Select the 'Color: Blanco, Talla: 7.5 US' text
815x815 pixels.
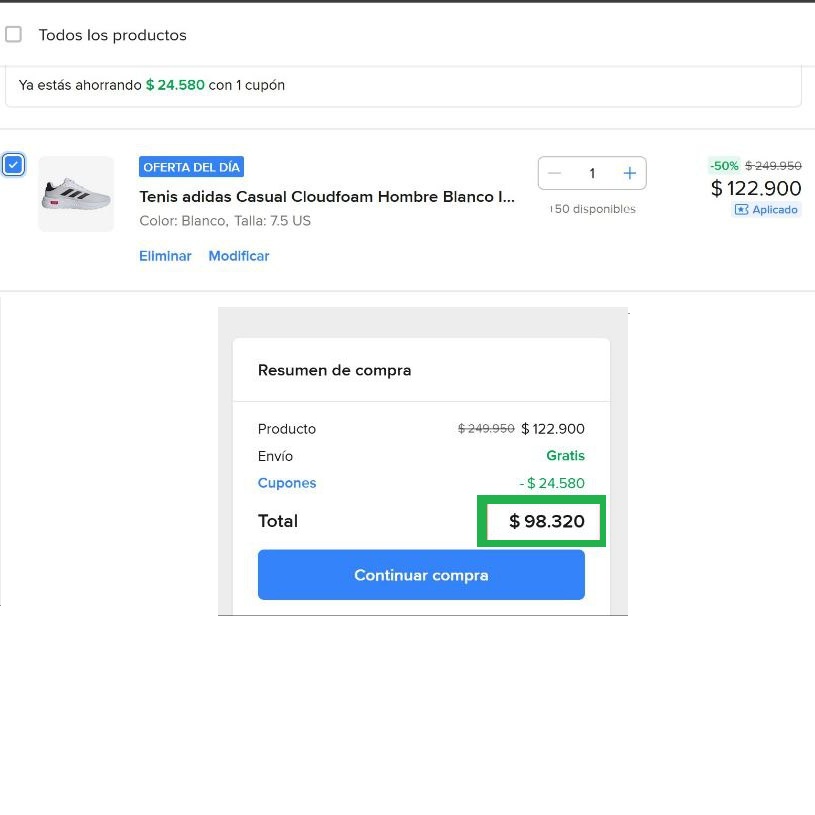(x=225, y=221)
